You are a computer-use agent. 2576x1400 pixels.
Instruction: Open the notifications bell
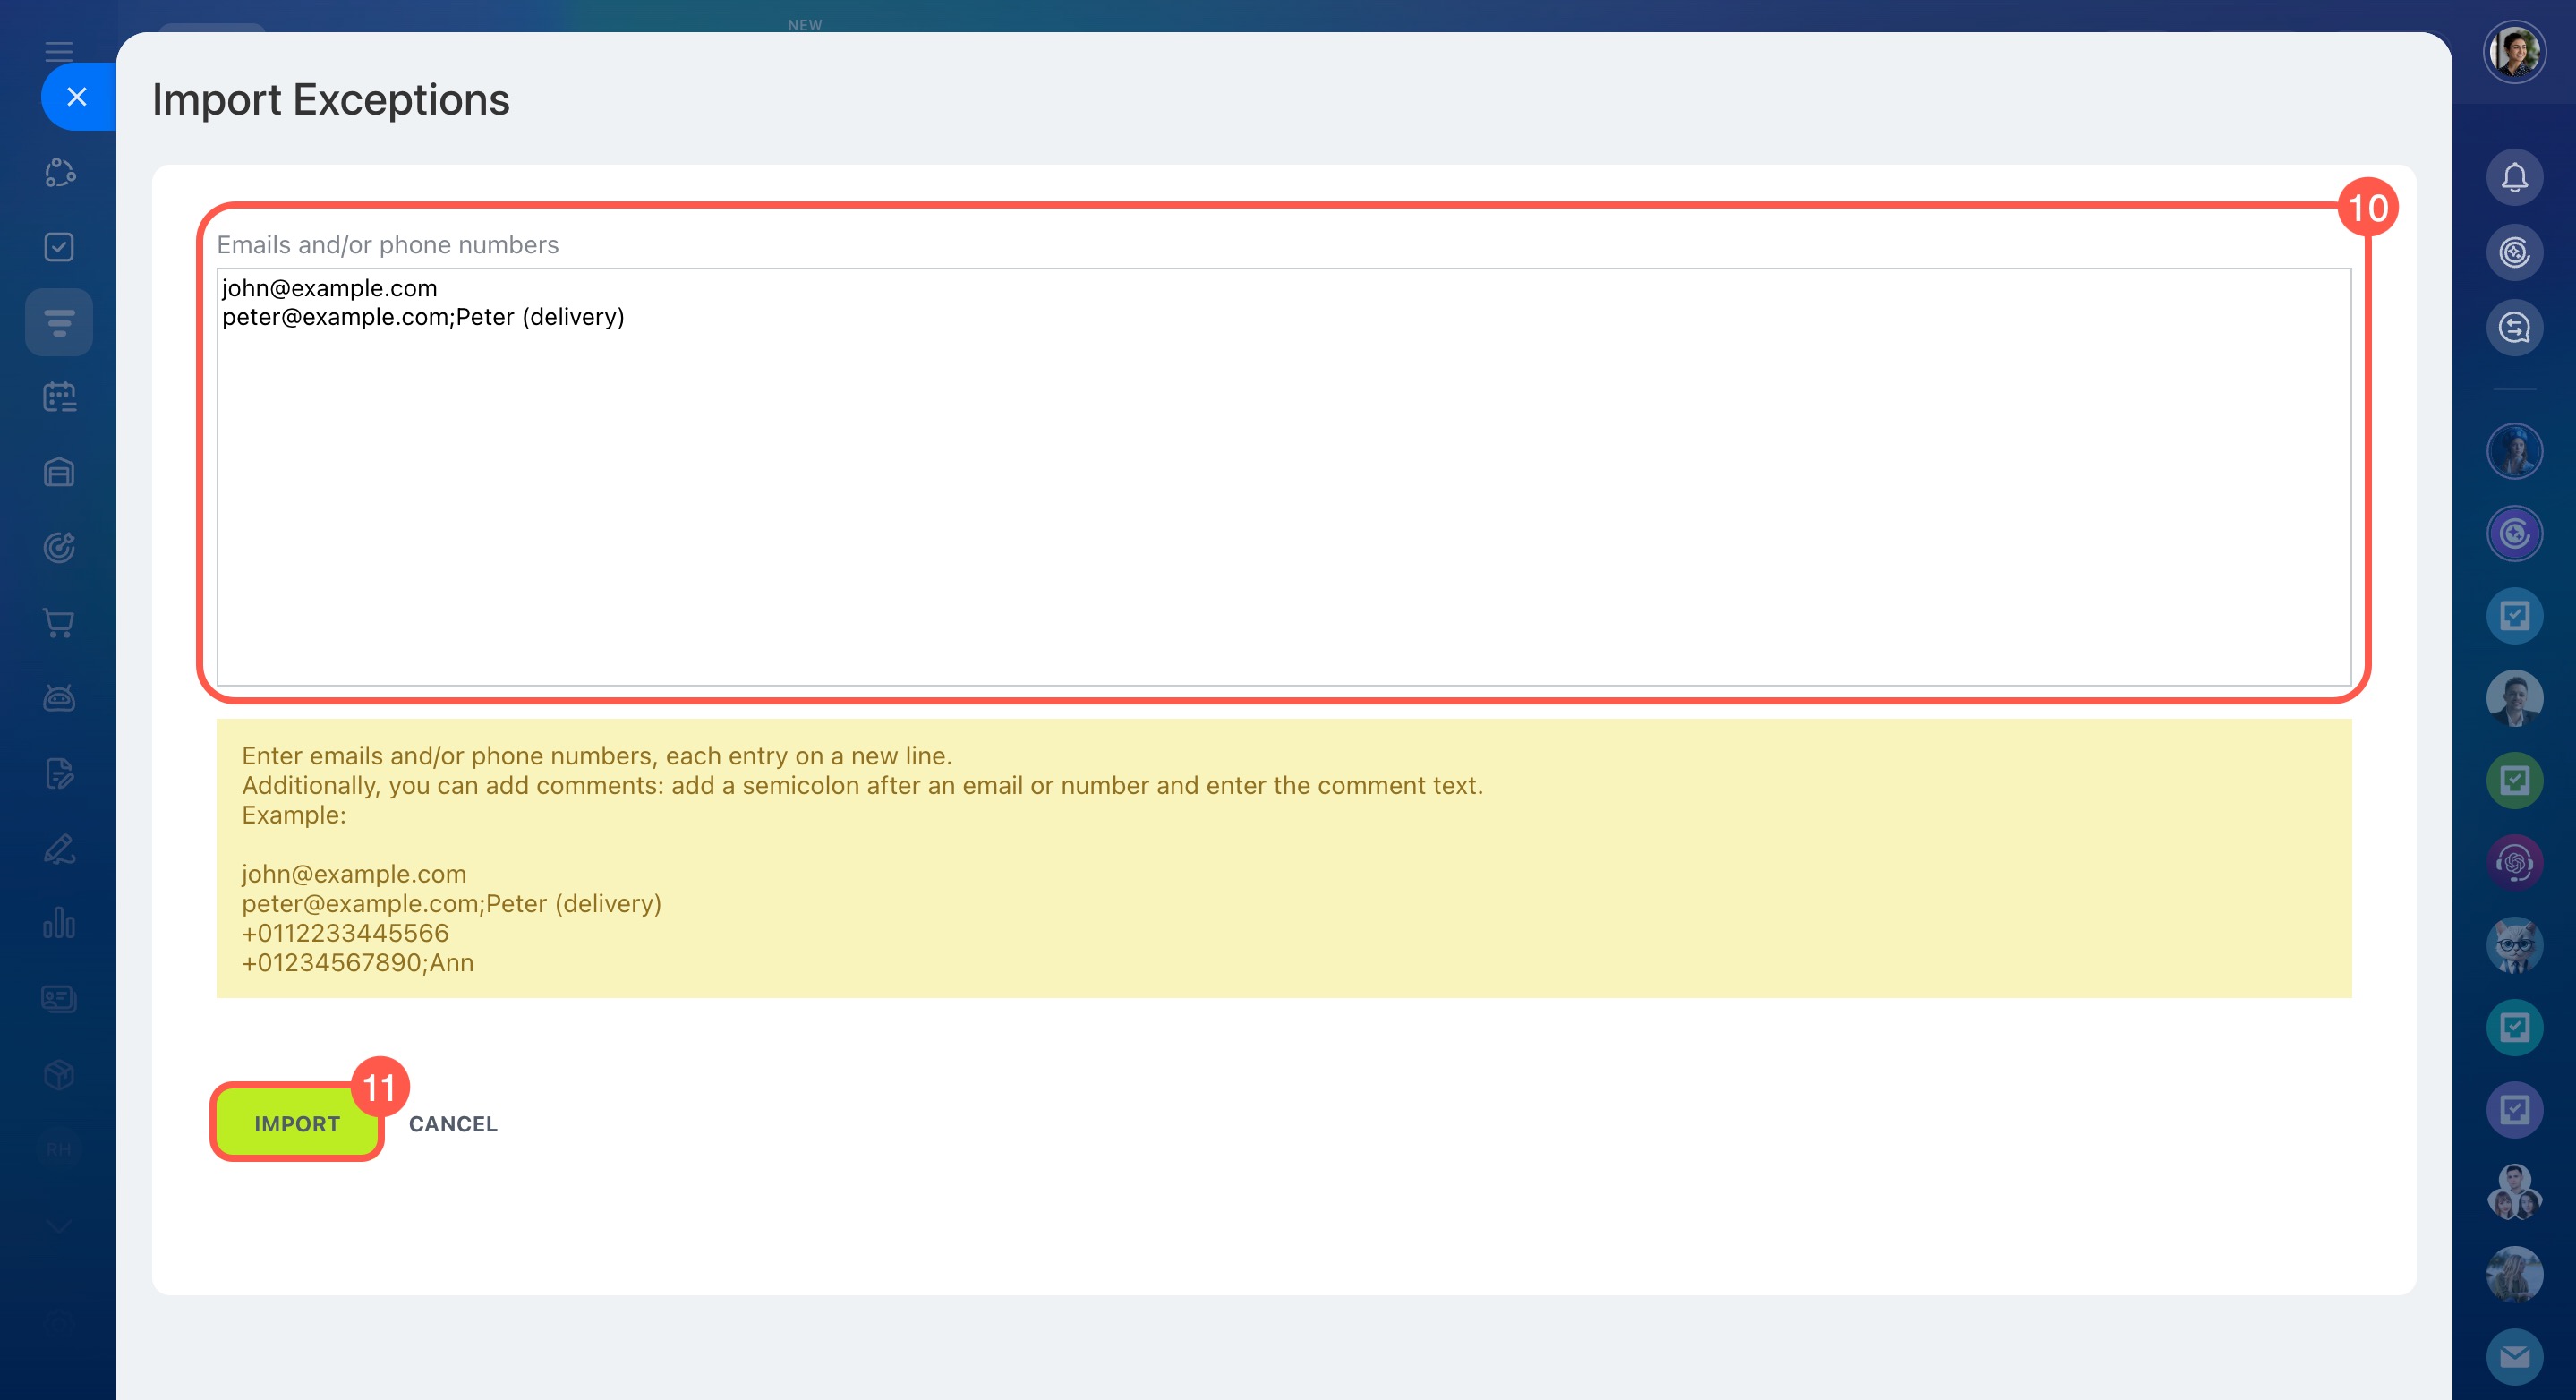(x=2513, y=178)
